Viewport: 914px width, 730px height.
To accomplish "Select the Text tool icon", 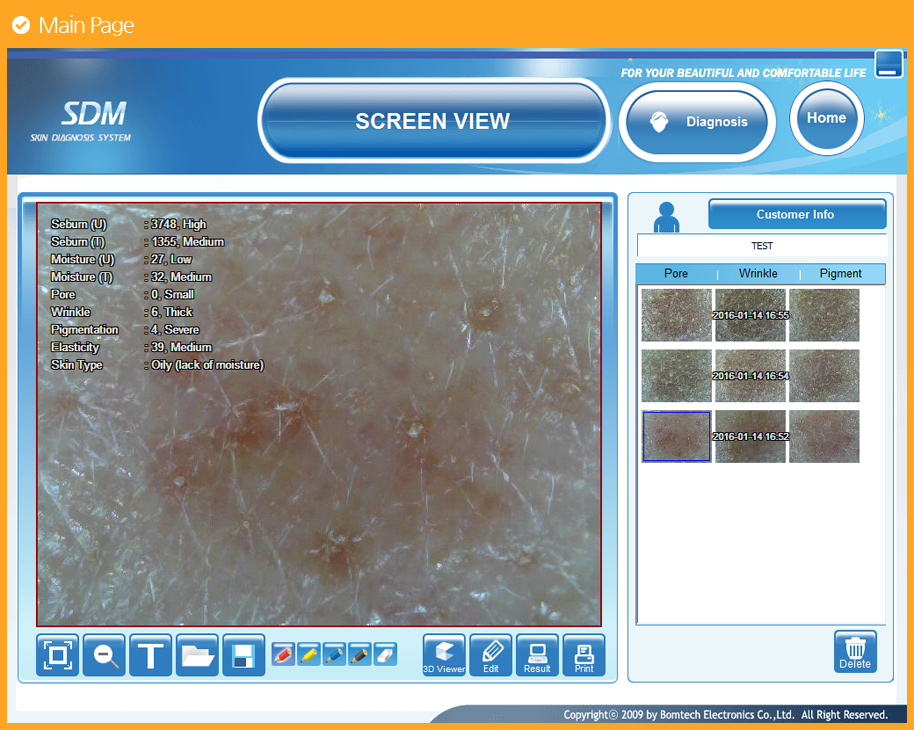I will [151, 656].
